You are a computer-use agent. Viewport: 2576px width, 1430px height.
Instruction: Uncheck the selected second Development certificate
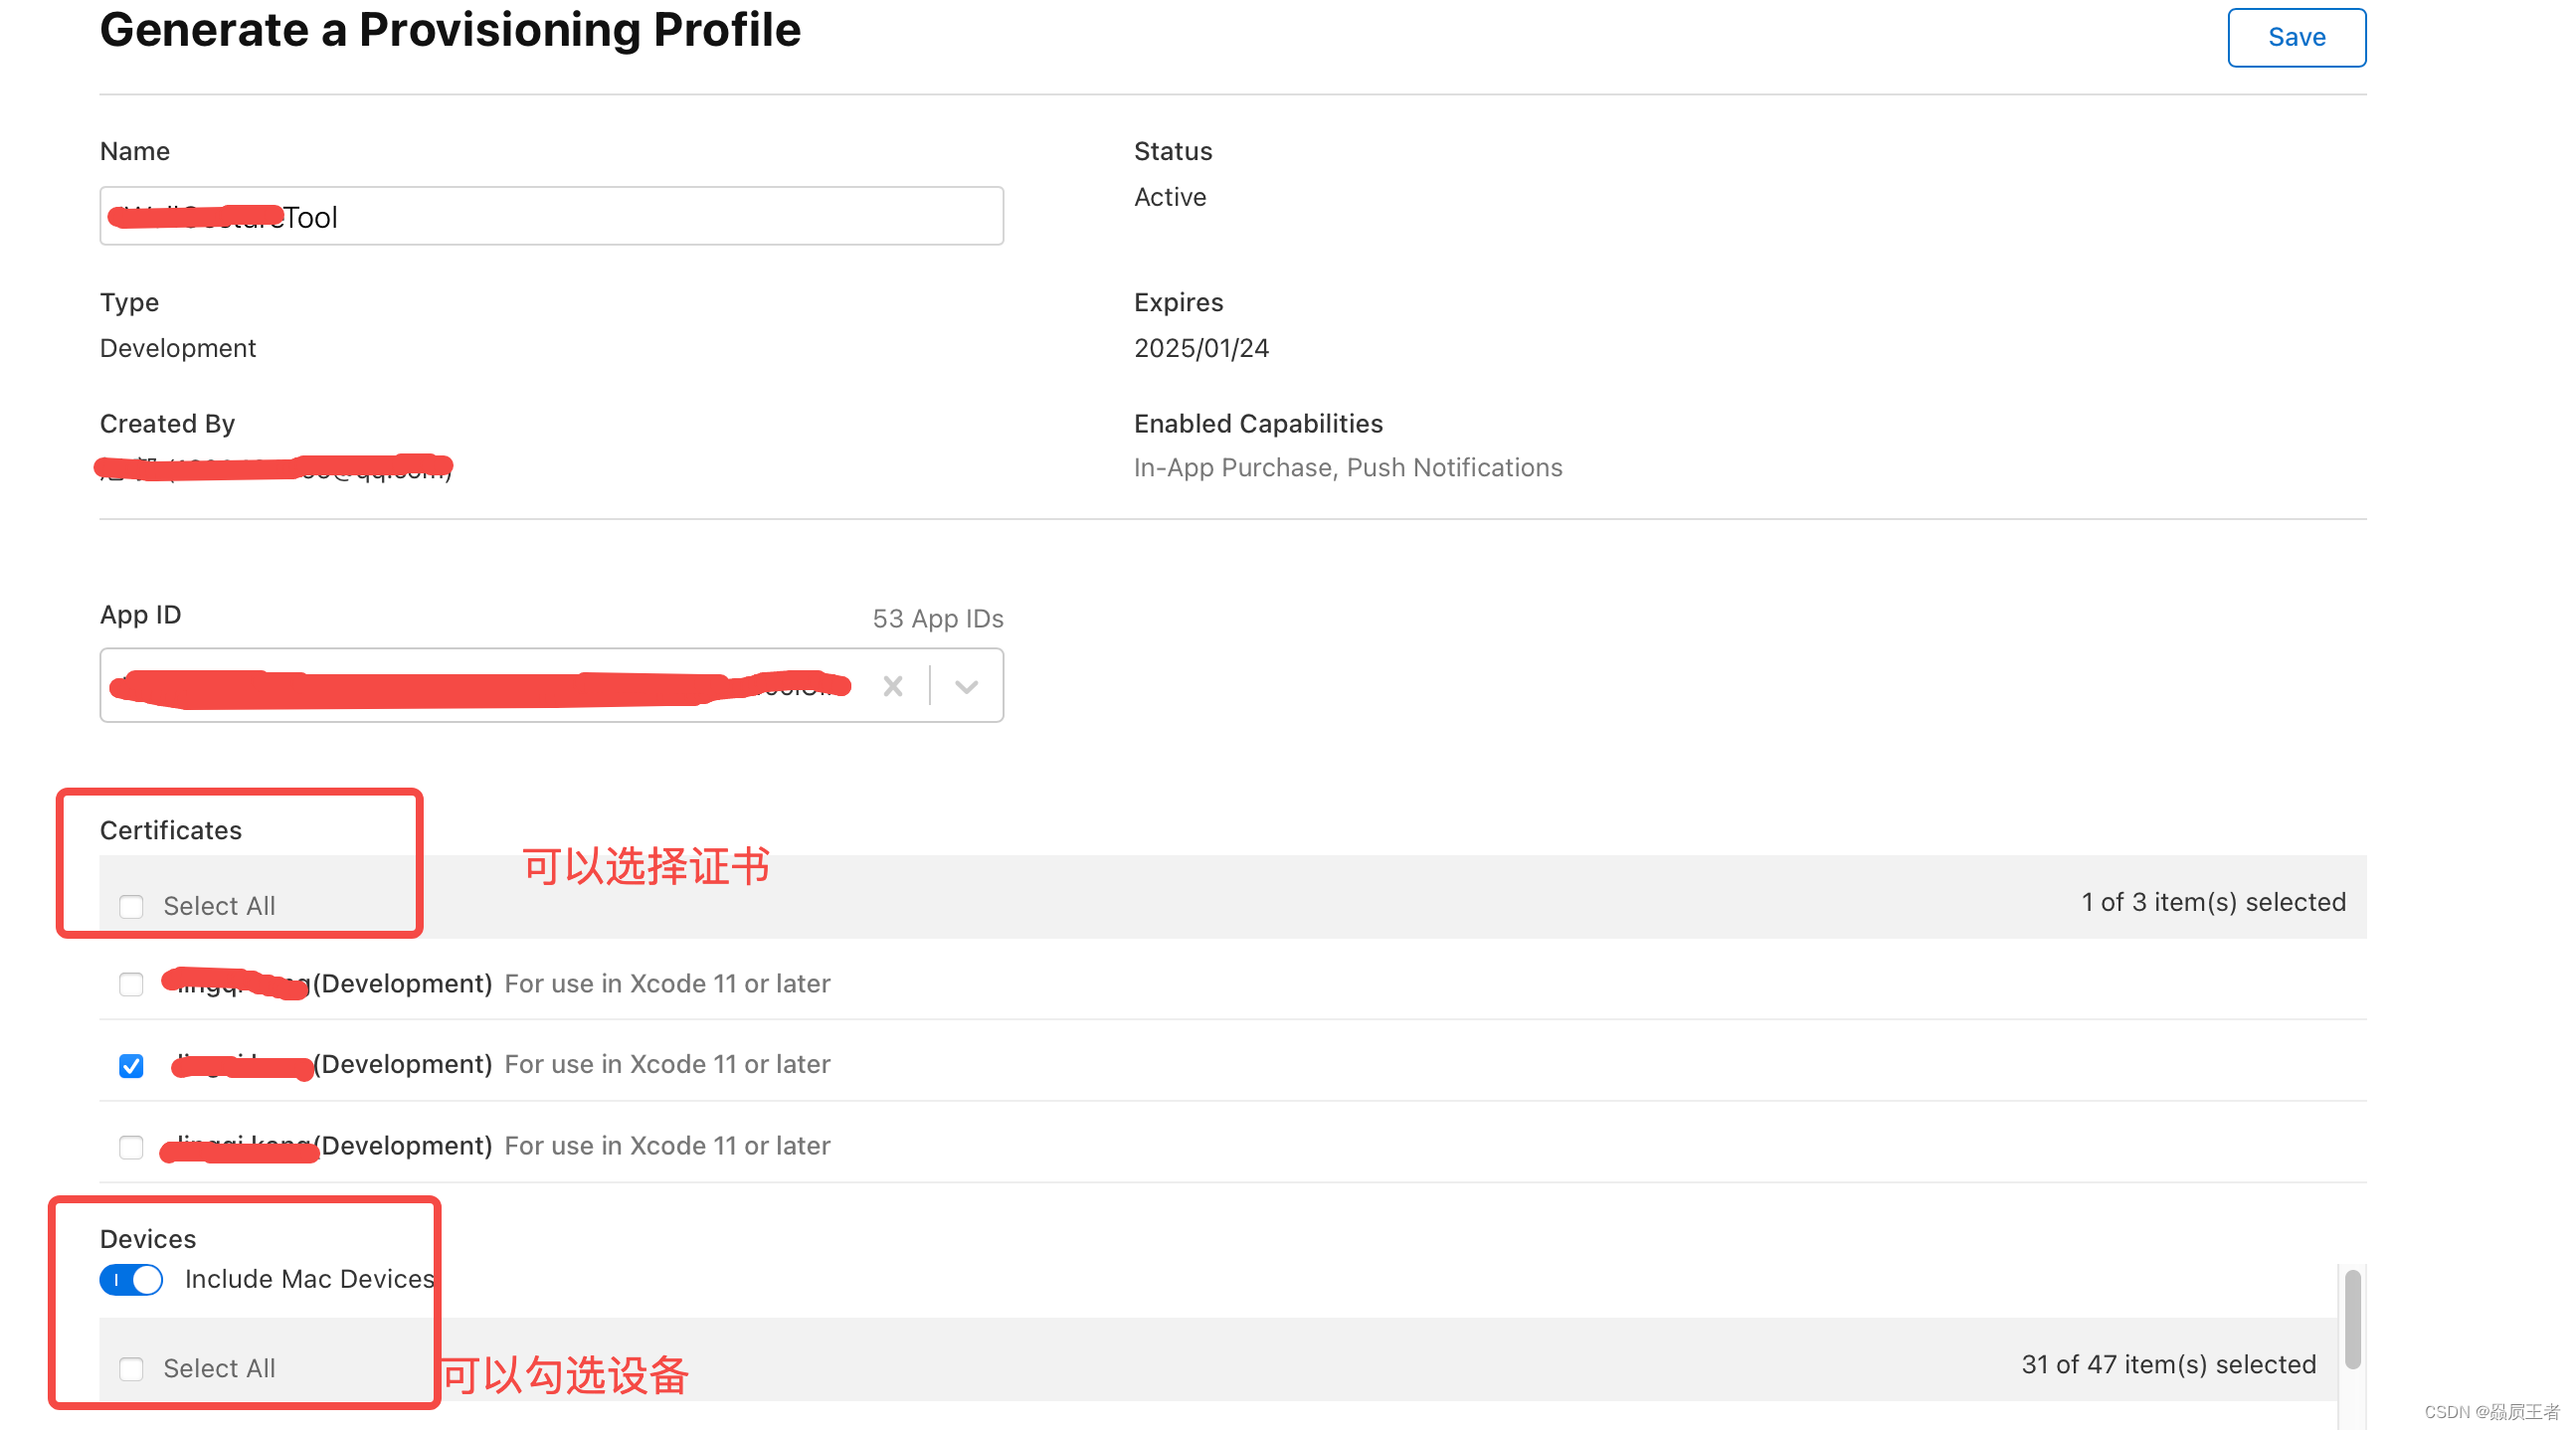point(131,1066)
